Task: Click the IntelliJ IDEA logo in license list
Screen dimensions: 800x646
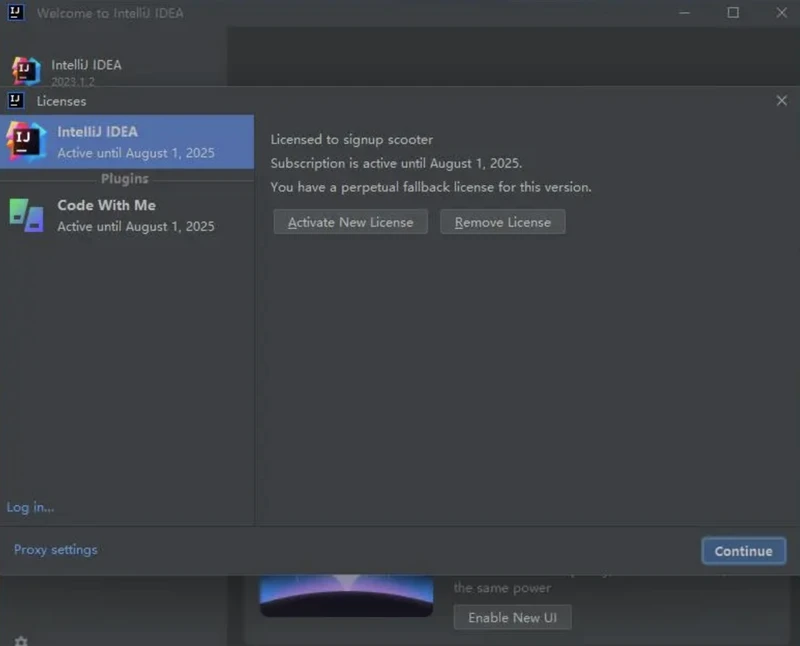Action: 26,141
